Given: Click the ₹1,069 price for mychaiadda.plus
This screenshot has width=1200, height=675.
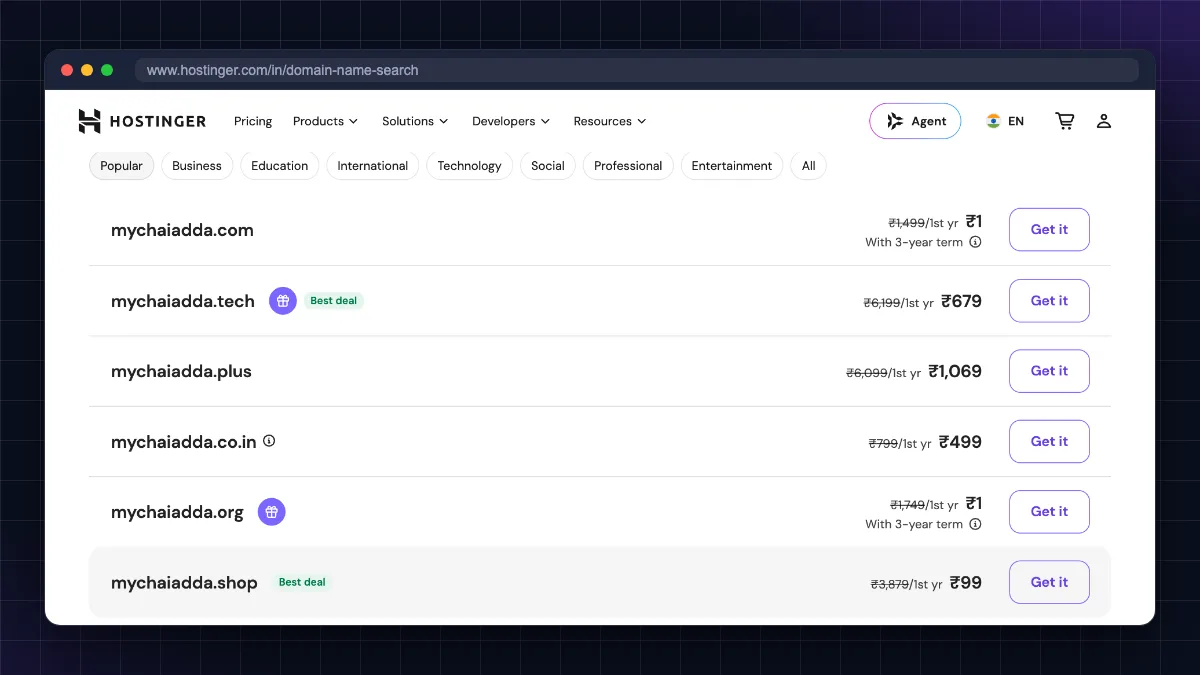Looking at the screenshot, I should (x=955, y=371).
